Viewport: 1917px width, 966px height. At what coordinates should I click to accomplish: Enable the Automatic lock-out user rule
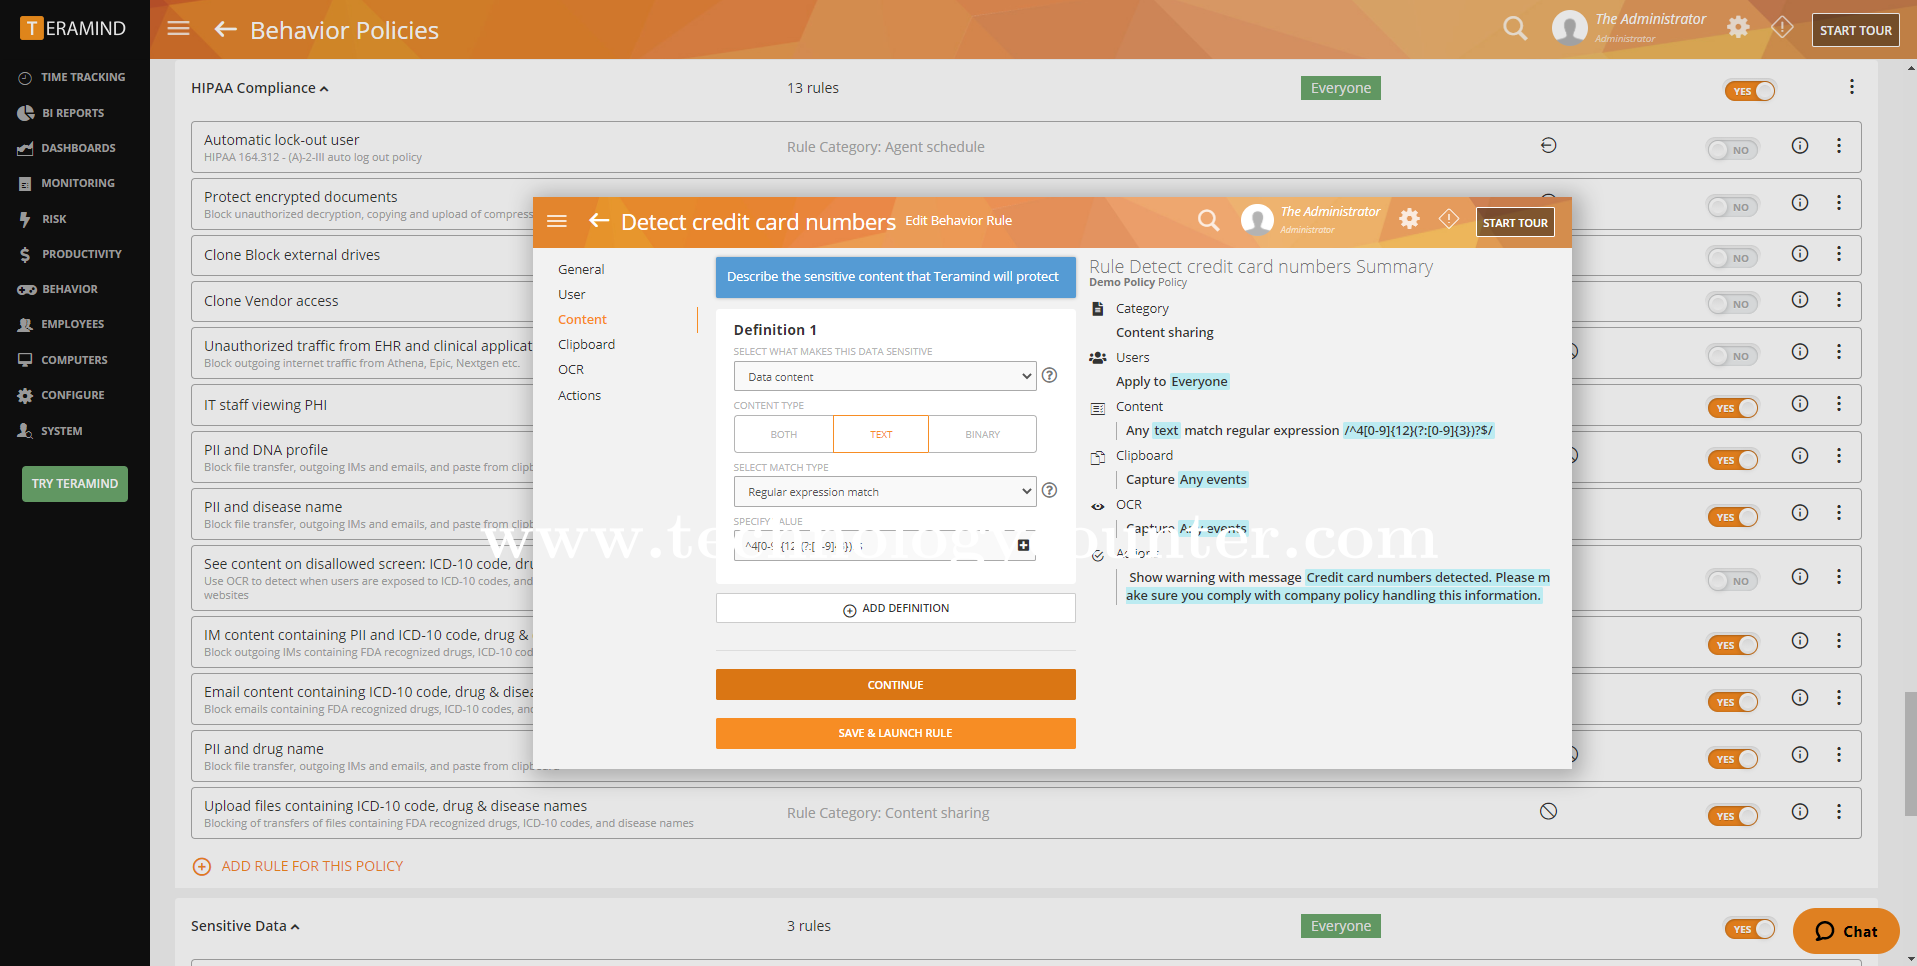1732,150
